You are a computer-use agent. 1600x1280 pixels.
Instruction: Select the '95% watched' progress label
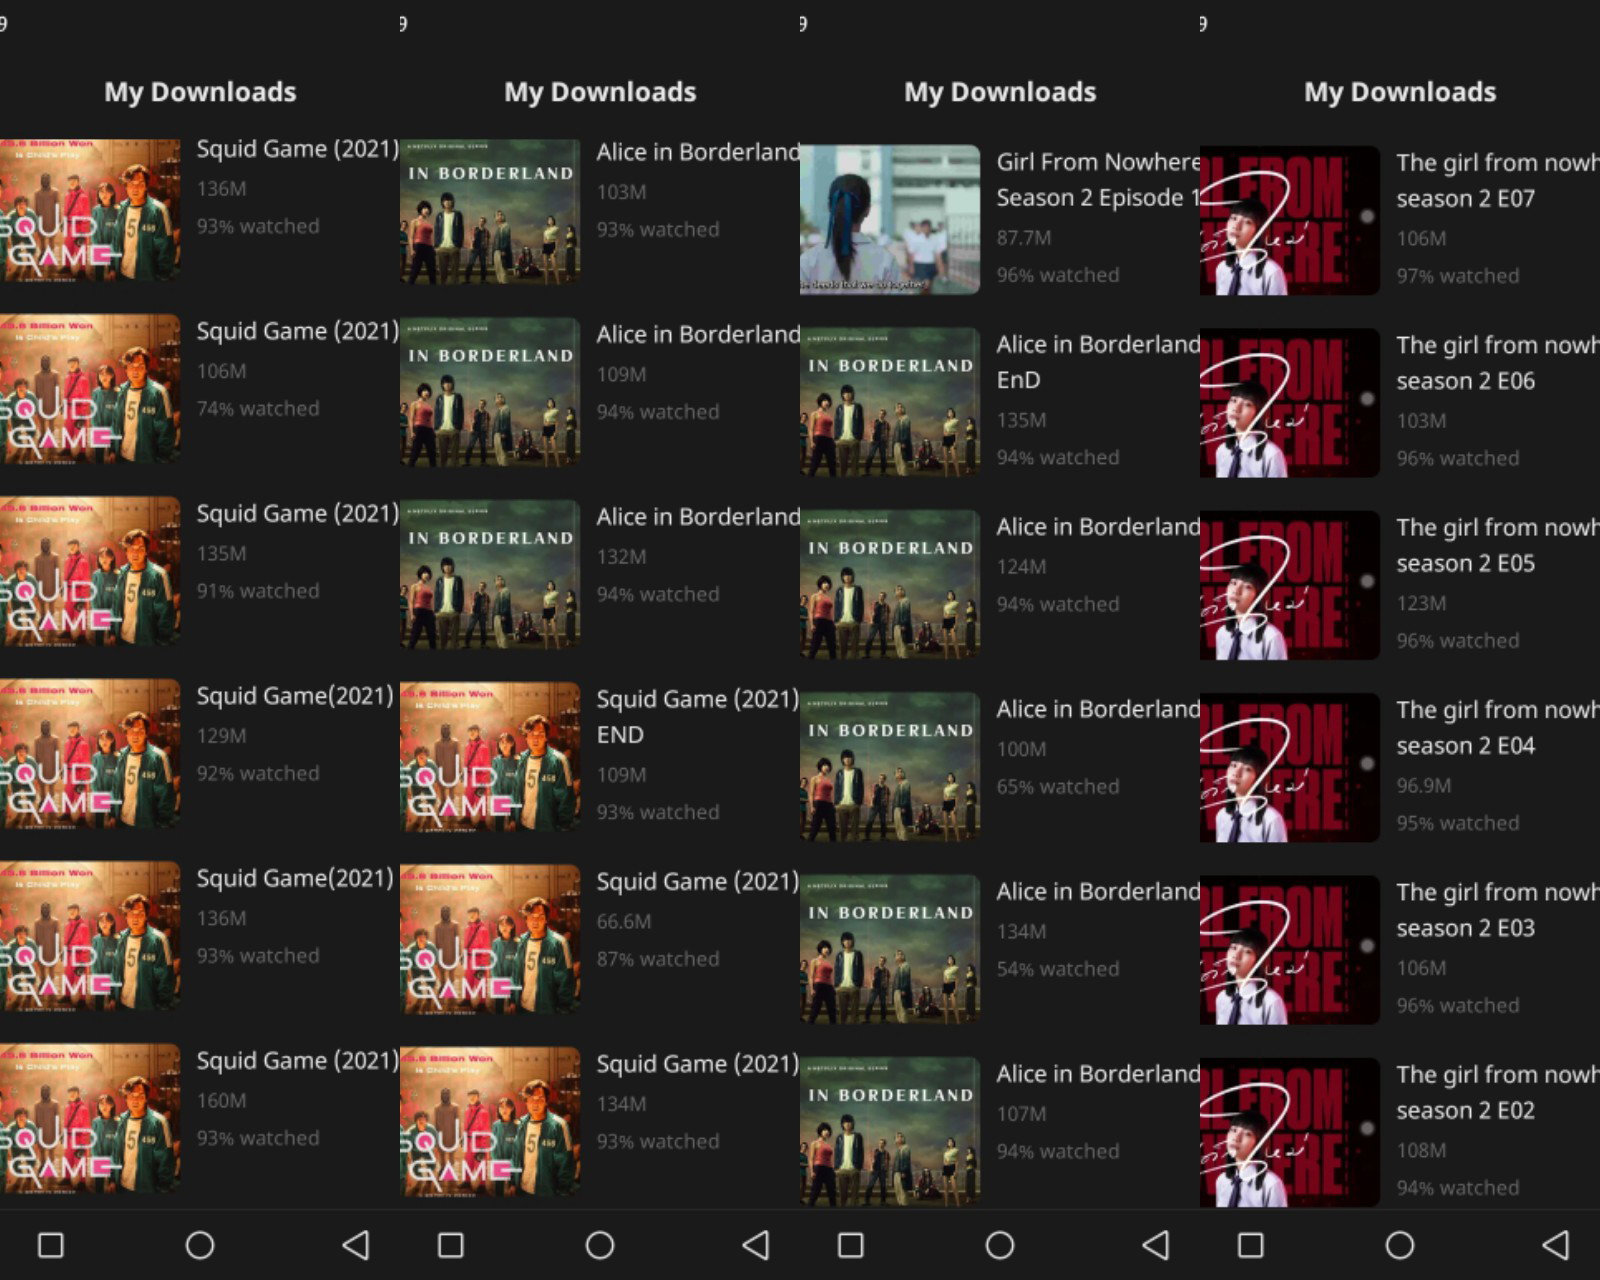[1458, 823]
